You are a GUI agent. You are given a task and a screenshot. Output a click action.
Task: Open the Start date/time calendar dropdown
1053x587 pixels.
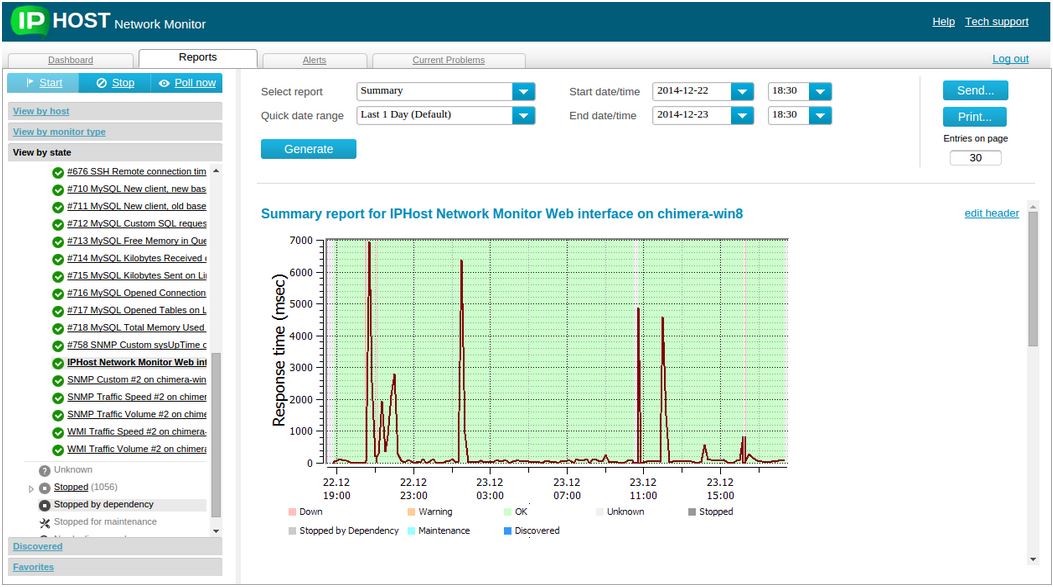coord(741,91)
